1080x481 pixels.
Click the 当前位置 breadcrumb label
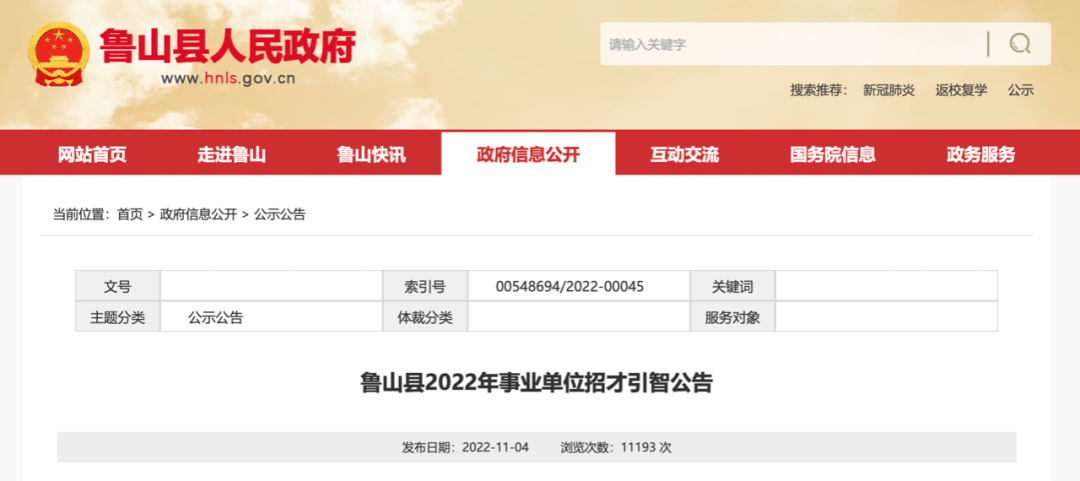pos(81,214)
